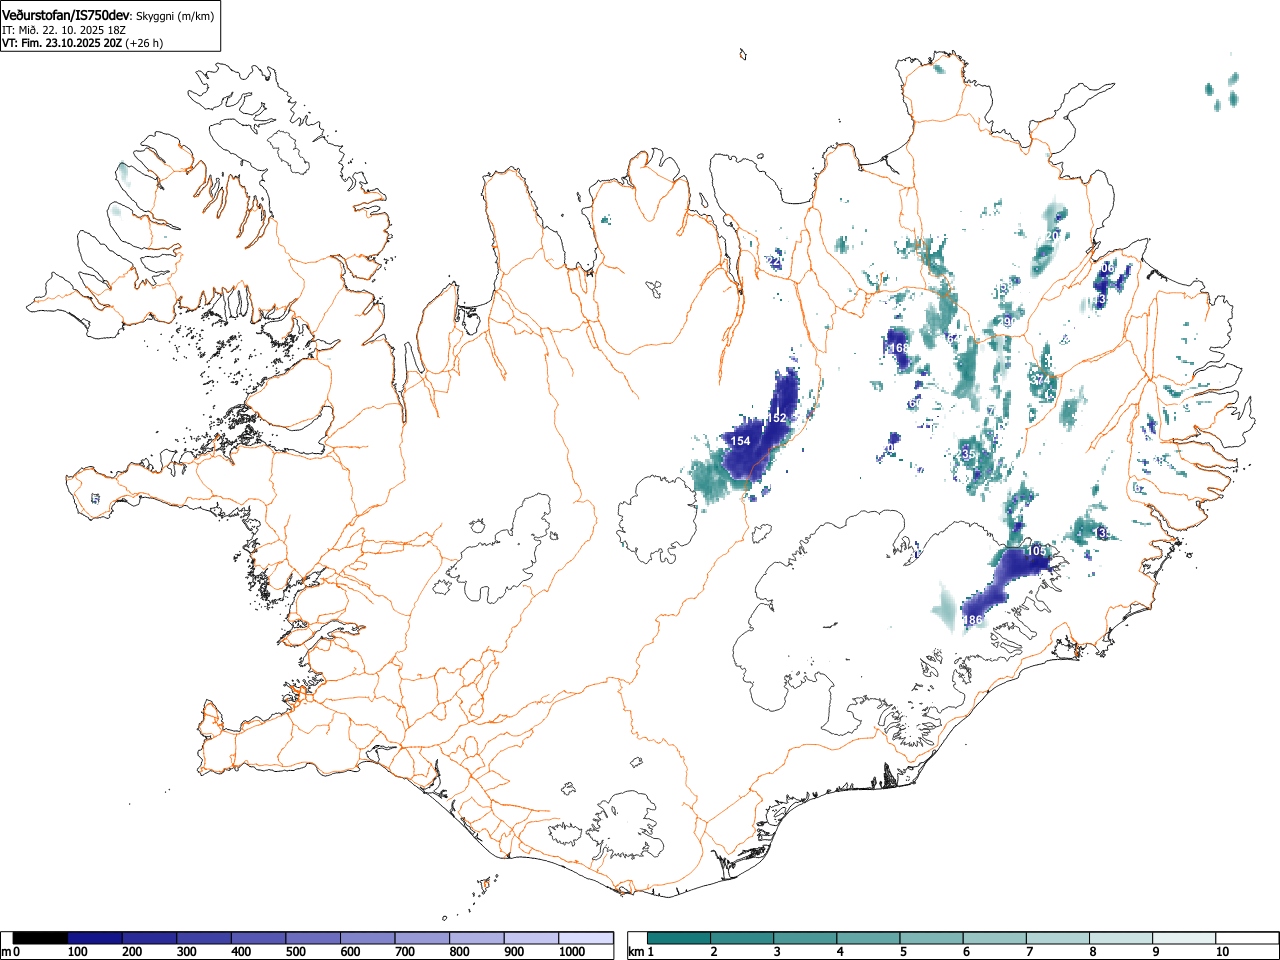Select the 186 visibility value near glacier

click(x=972, y=621)
